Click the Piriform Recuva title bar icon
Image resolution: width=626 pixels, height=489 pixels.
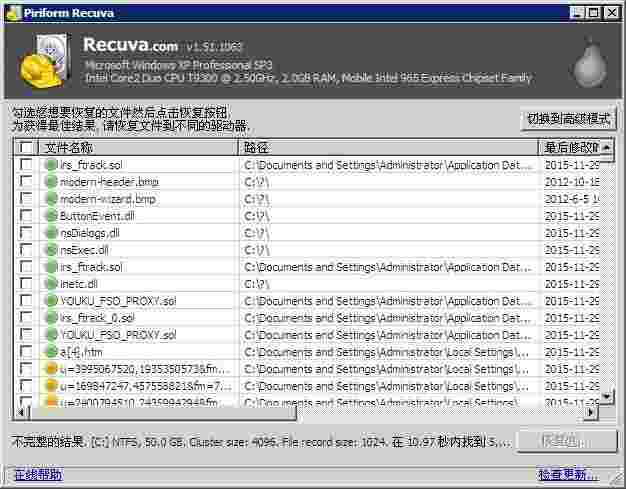point(14,13)
